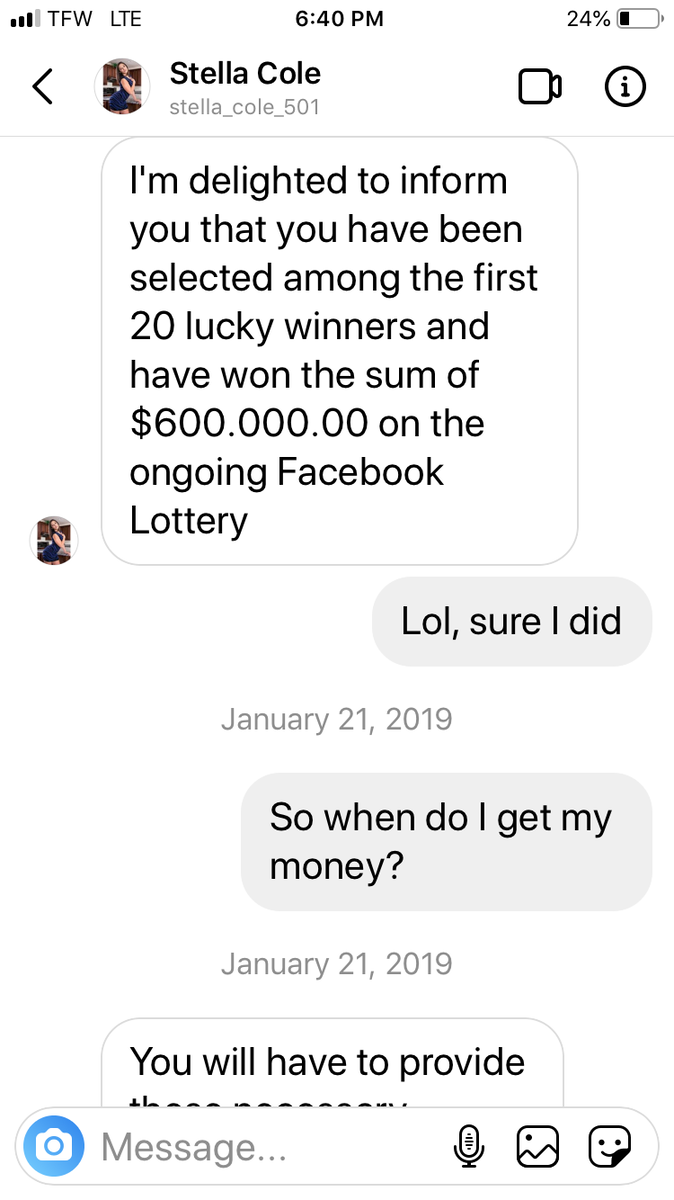Select the "So when do I get my money?" bubble
This screenshot has height=1200, width=674.
pyautogui.click(x=446, y=841)
